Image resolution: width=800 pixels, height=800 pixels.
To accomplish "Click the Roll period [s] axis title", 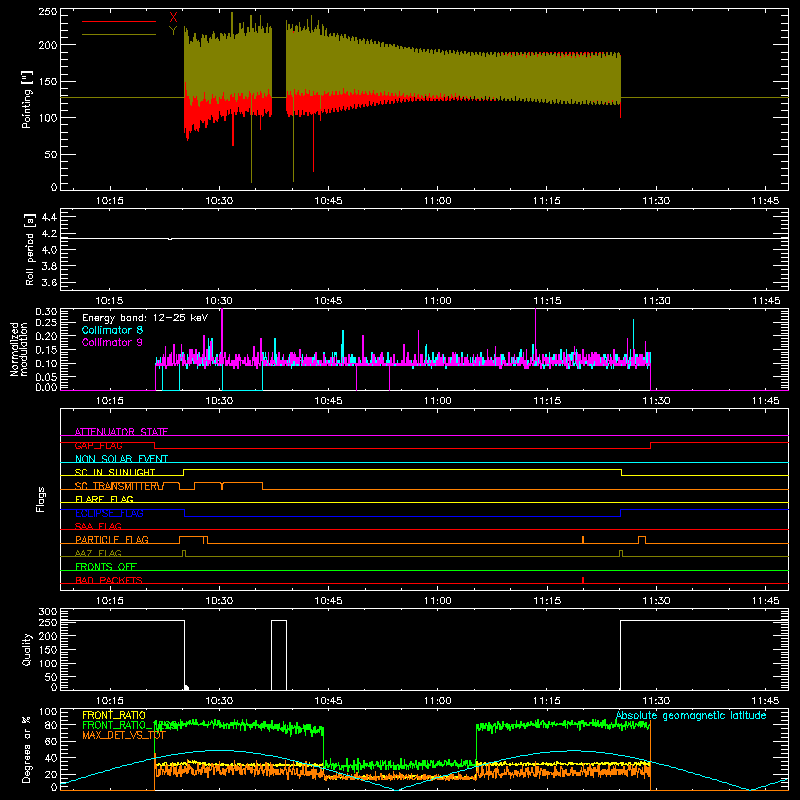I will click(x=29, y=249).
